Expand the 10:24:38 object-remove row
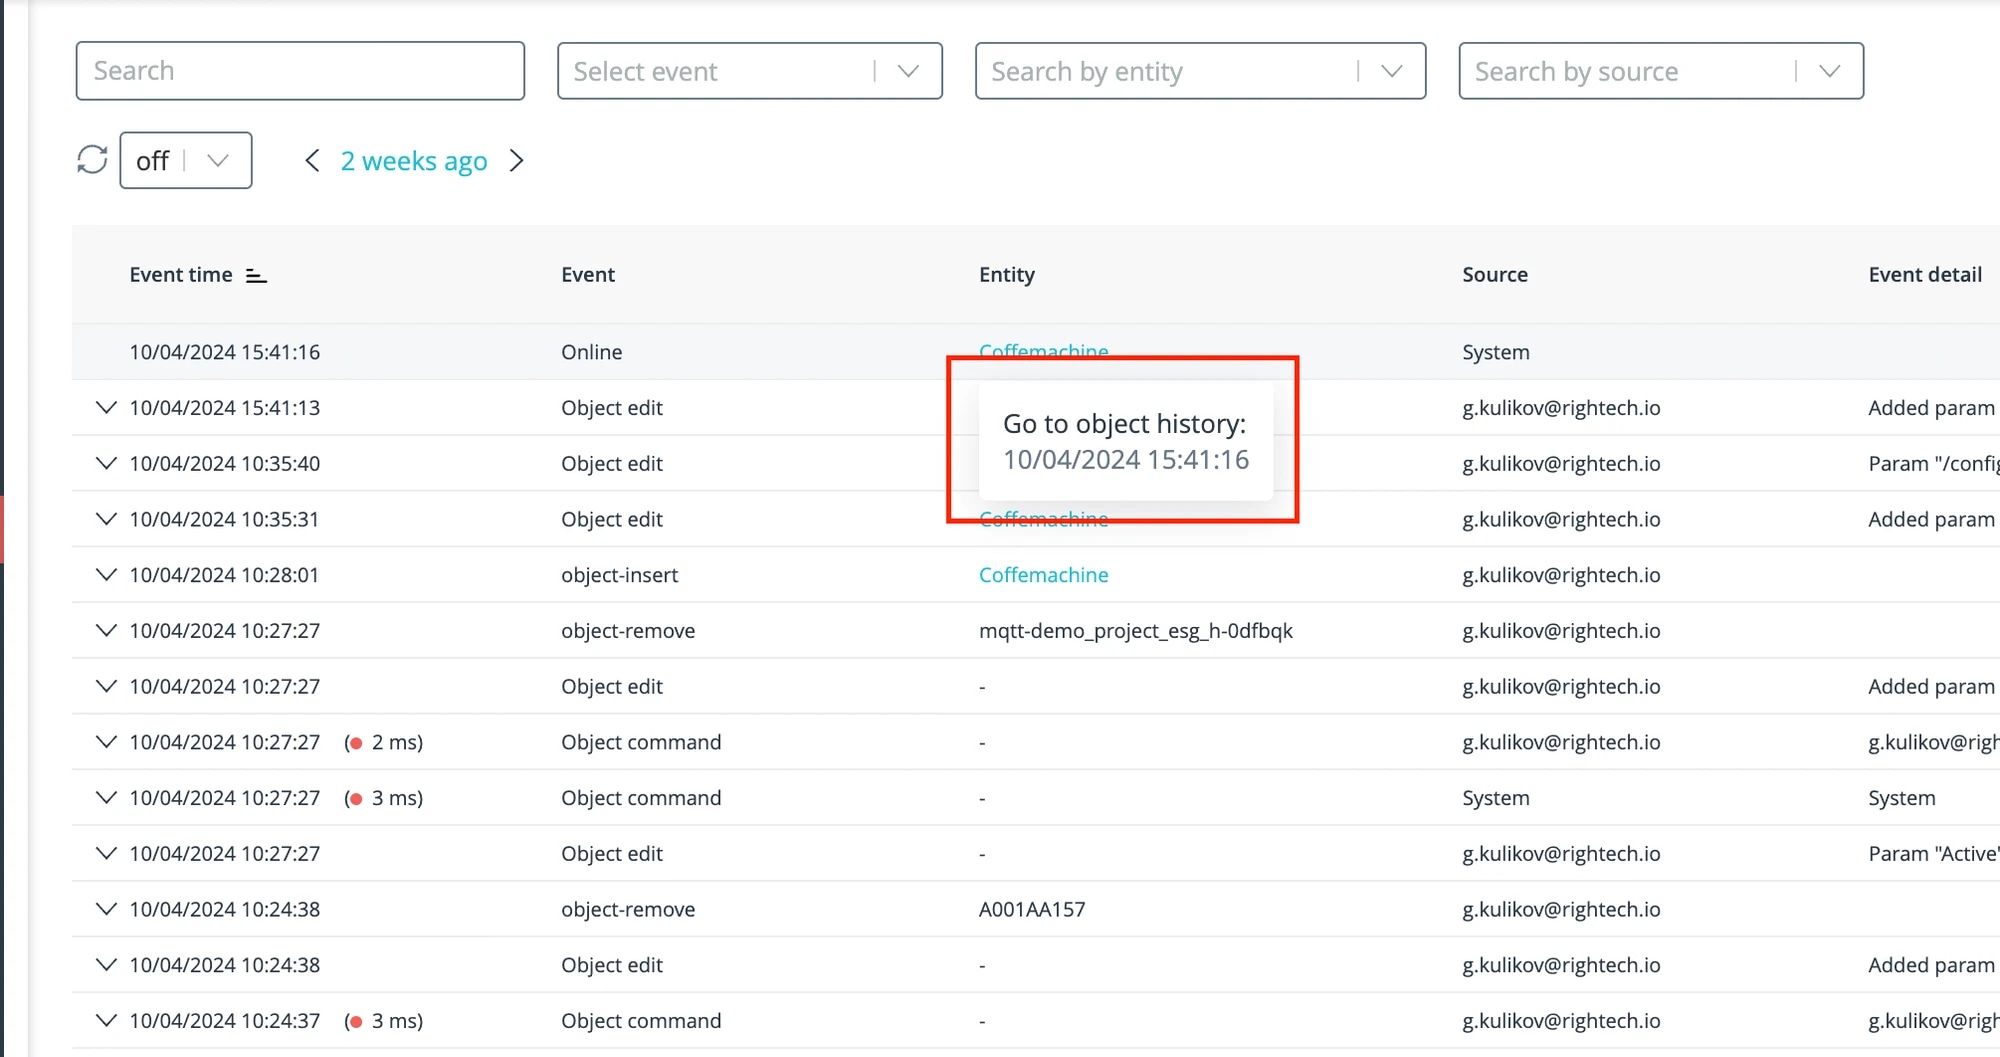 (106, 909)
